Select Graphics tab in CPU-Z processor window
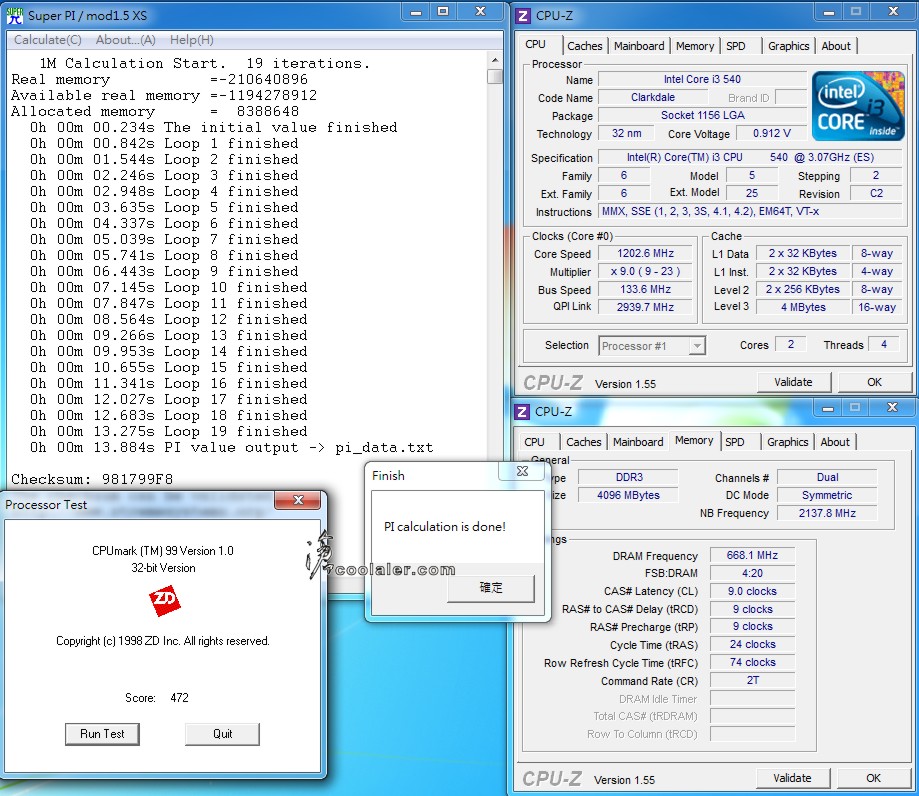The height and width of the screenshot is (796, 919). 788,46
